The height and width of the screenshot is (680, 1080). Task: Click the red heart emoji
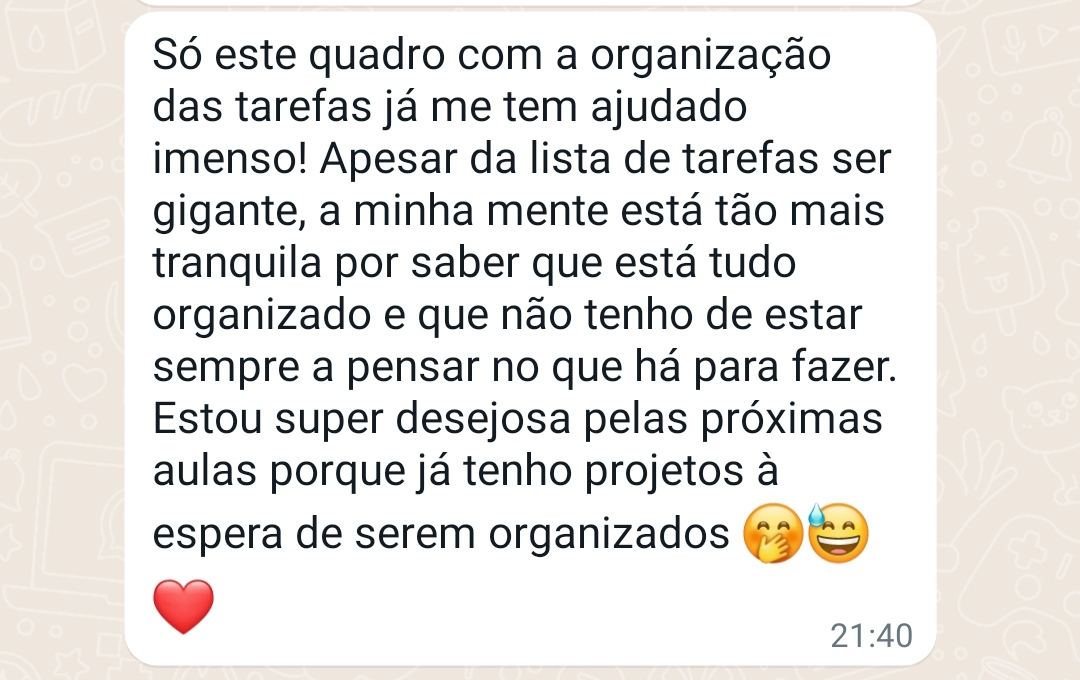tap(183, 606)
